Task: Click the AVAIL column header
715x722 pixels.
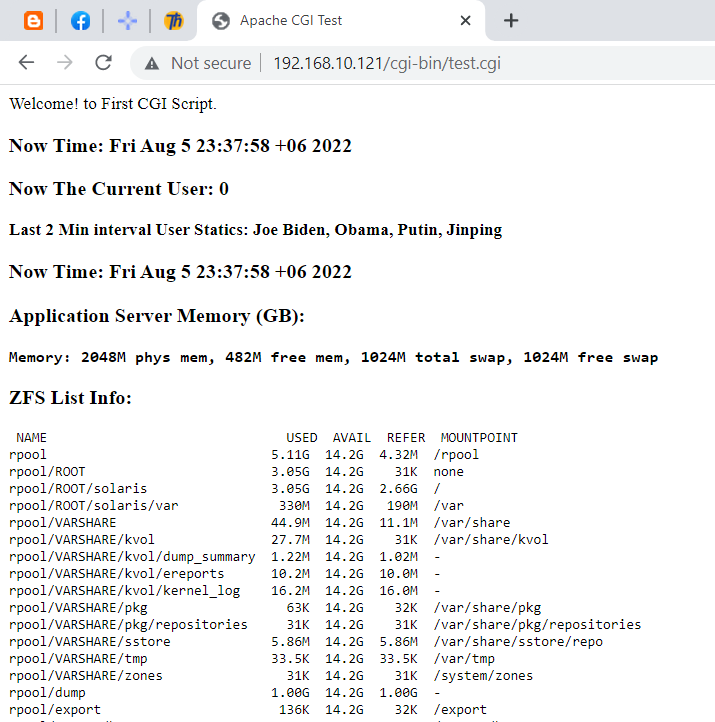Action: pos(352,437)
